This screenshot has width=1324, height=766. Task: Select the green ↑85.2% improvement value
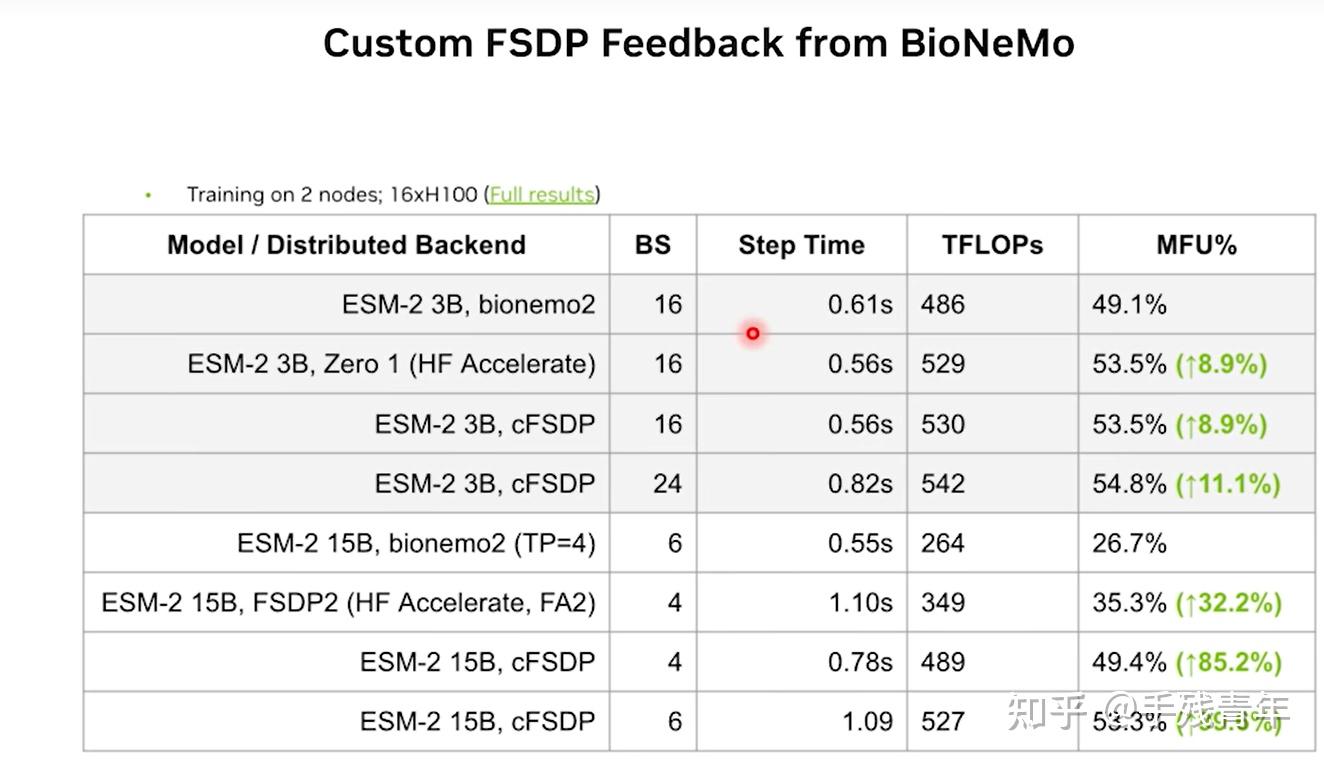(1228, 662)
